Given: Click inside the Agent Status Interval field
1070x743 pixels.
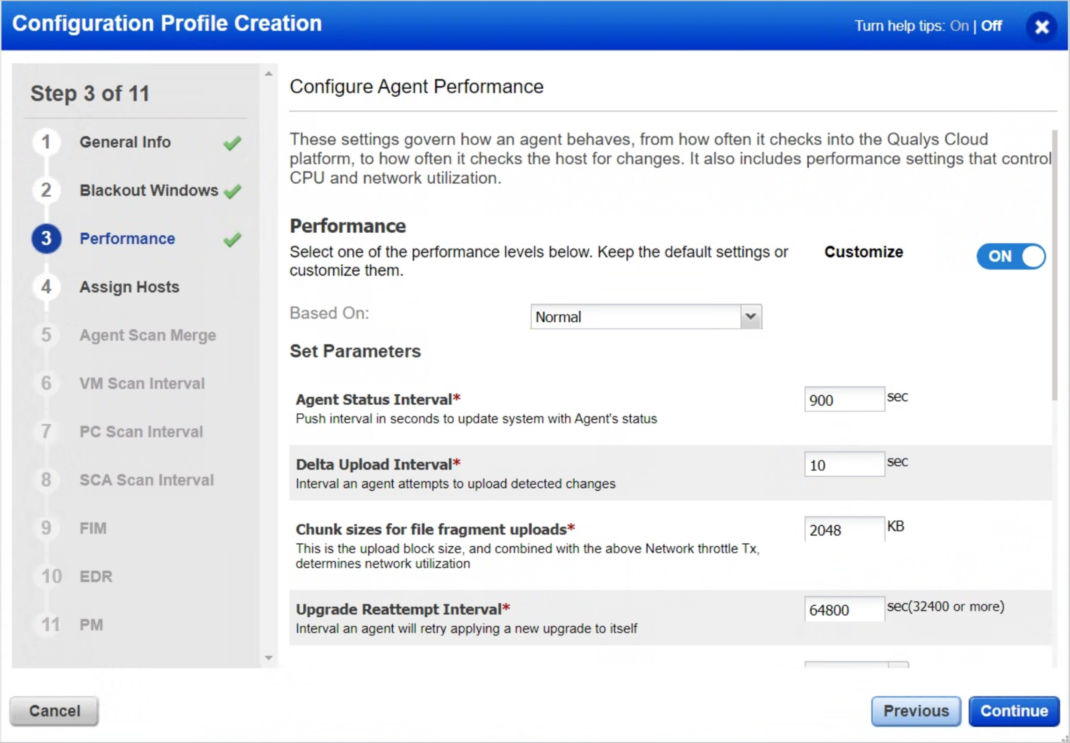Looking at the screenshot, I should (843, 398).
